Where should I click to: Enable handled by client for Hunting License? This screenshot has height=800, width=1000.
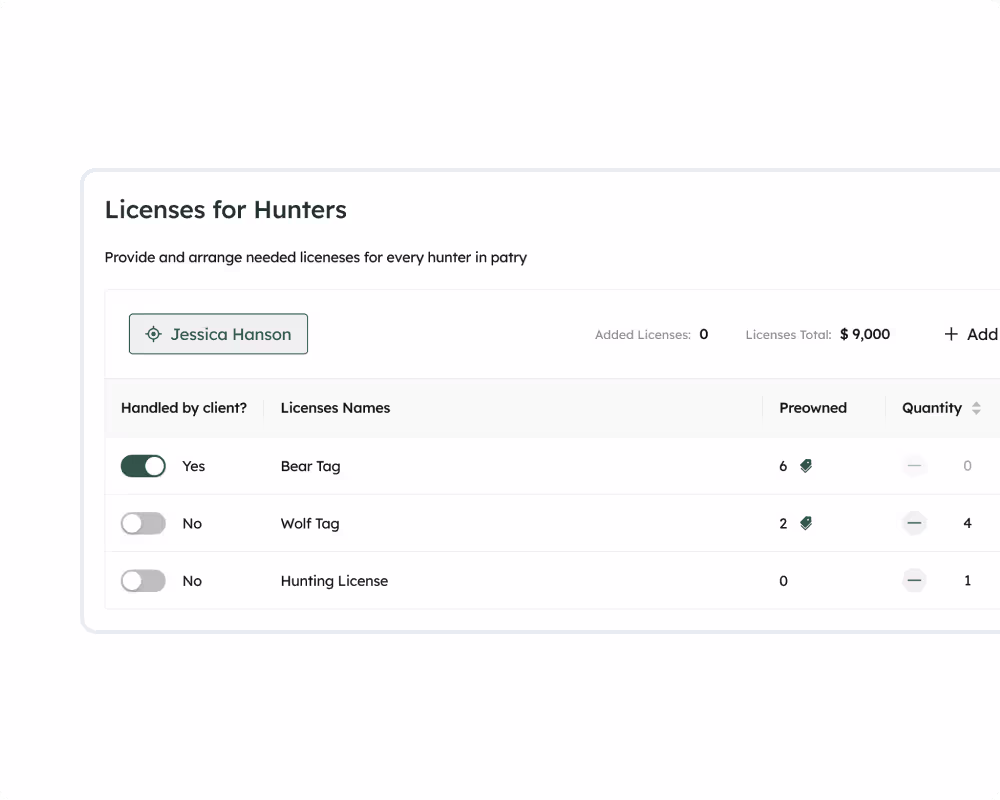coord(143,581)
